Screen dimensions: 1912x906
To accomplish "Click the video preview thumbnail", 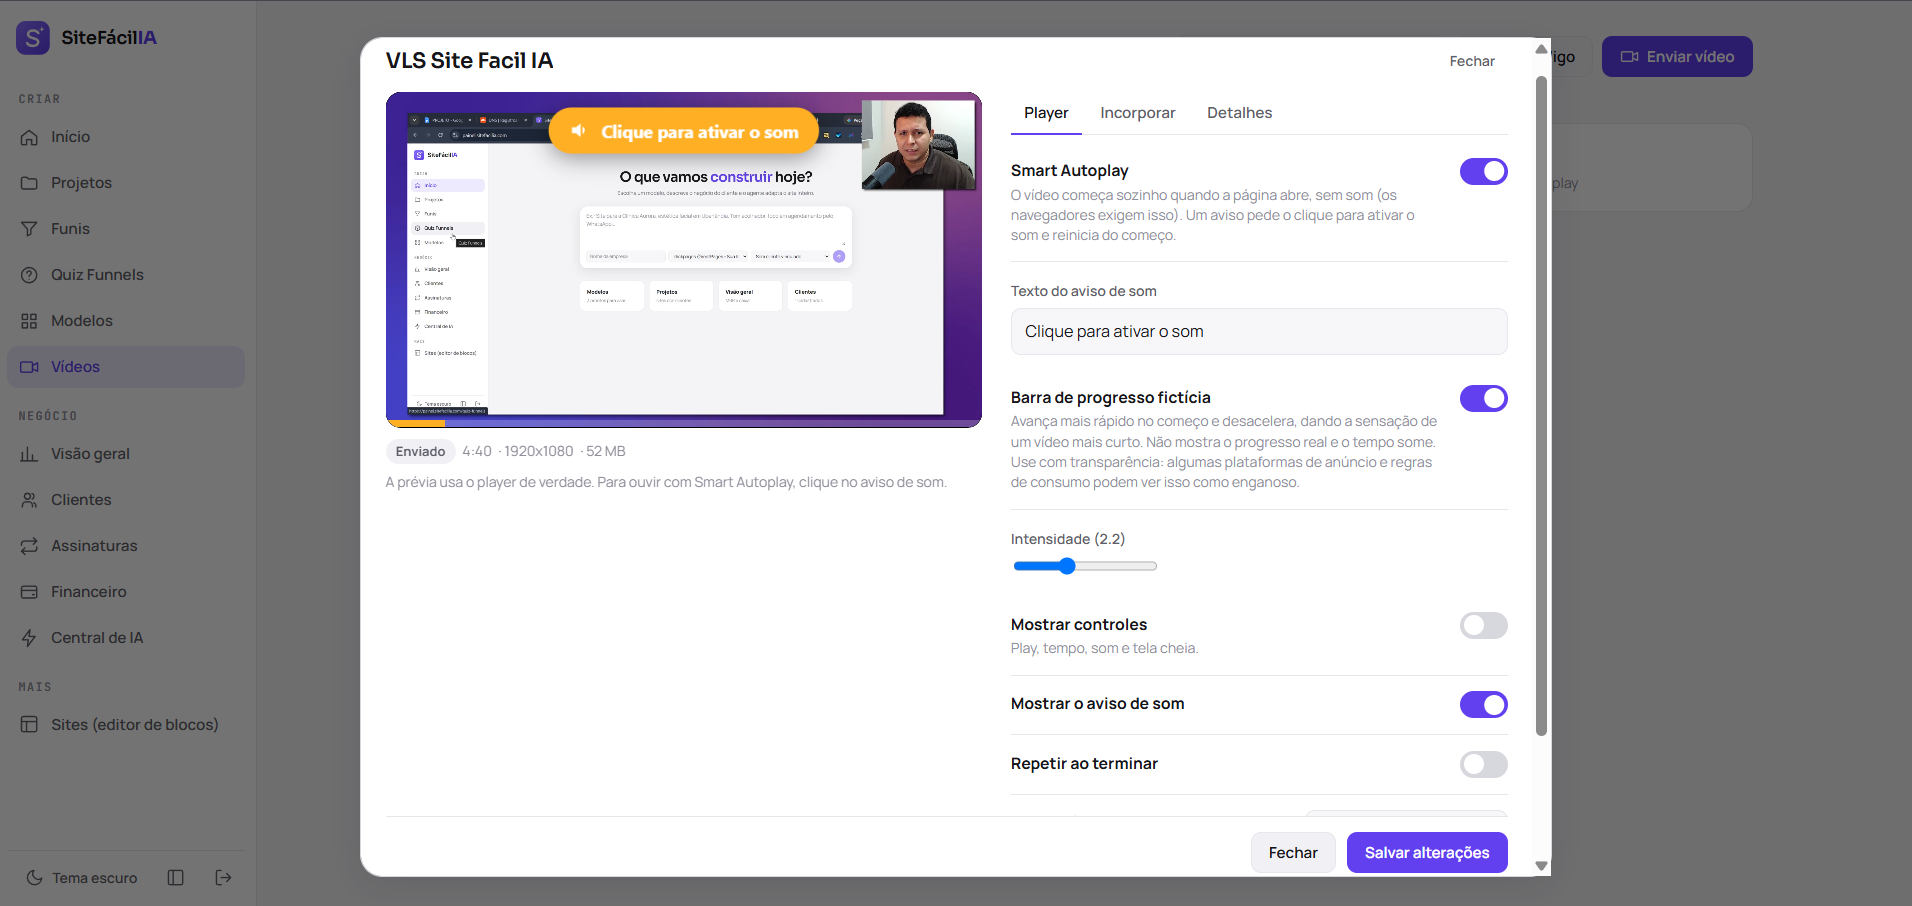I will pos(684,260).
